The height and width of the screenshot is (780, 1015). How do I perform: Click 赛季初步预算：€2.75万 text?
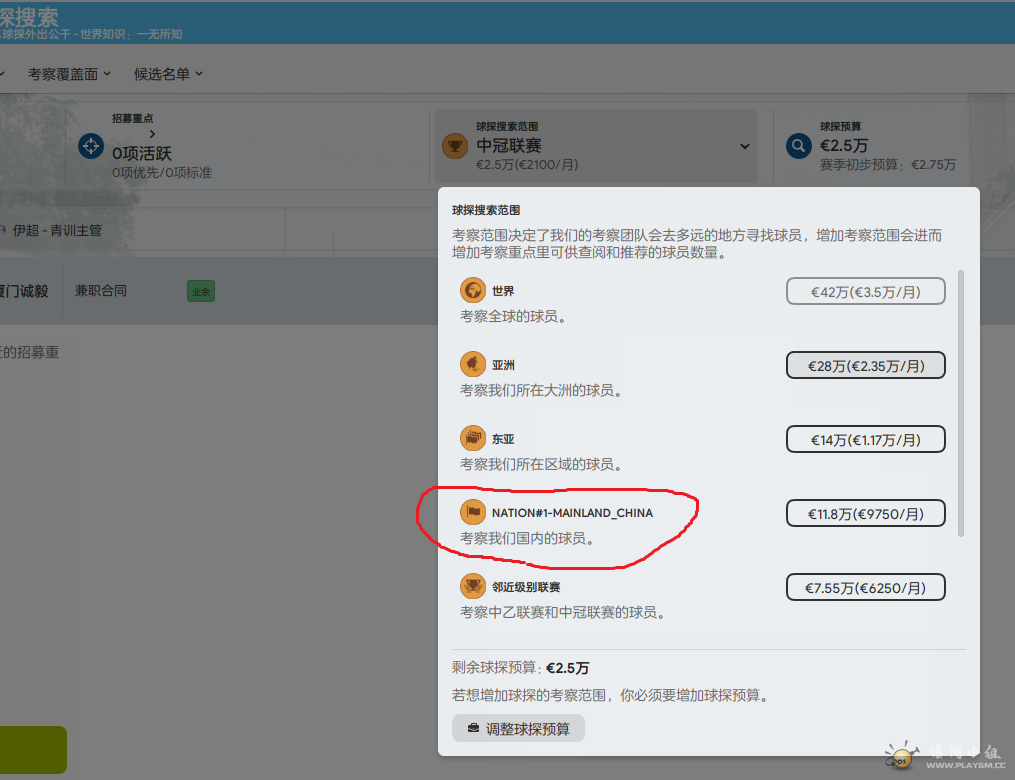887,164
